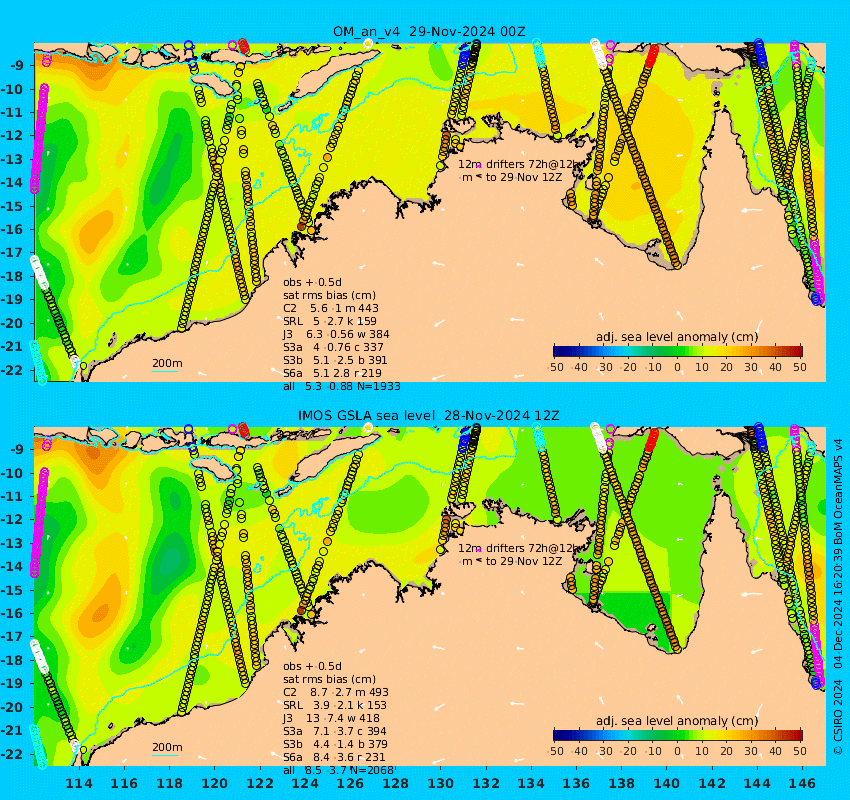Select the top panel row J3 6.3 0.56 w 384
This screenshot has height=800, width=850.
tap(336, 334)
